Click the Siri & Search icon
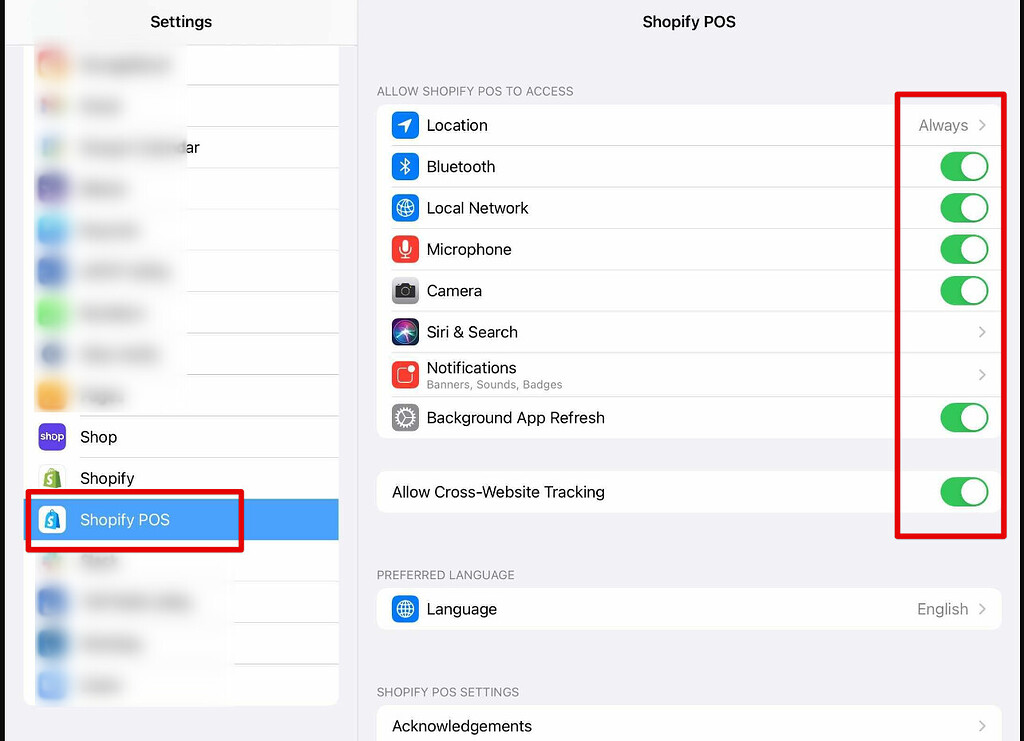Screen dimensions: 1024x741 tap(404, 332)
